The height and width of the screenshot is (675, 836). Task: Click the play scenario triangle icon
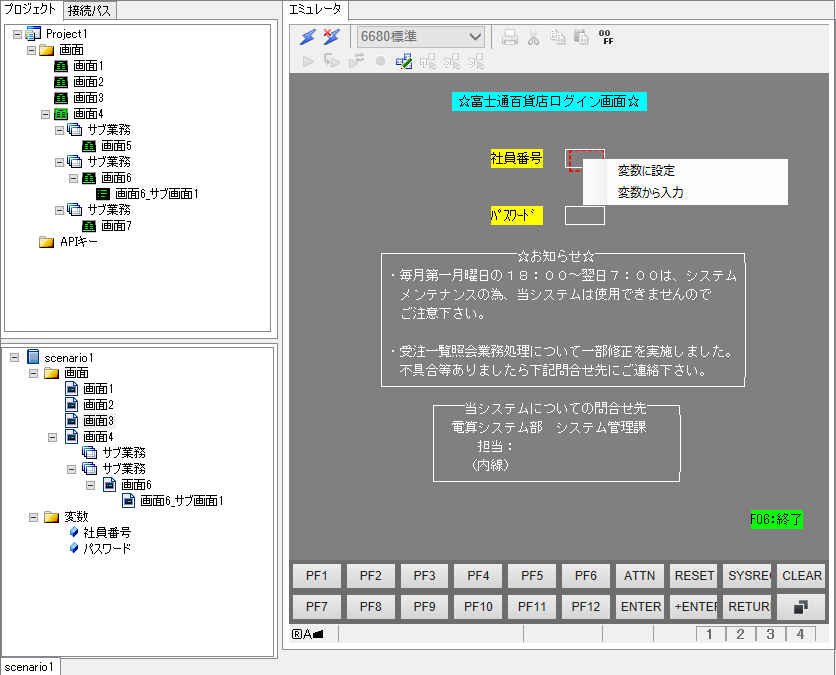click(308, 61)
